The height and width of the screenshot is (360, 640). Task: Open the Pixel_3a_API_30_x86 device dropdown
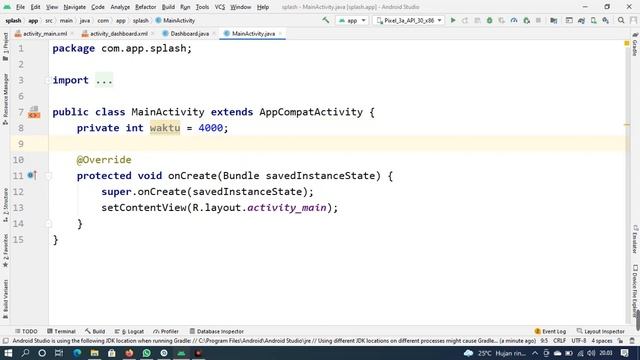[409, 20]
